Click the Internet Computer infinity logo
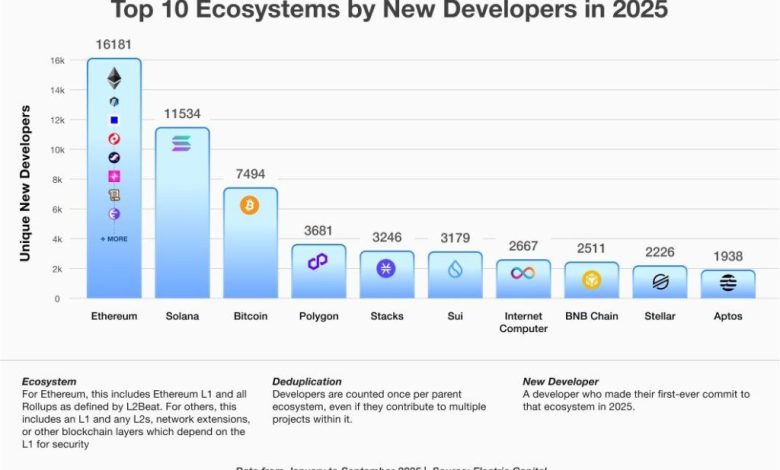This screenshot has width=780, height=470. pyautogui.click(x=523, y=273)
